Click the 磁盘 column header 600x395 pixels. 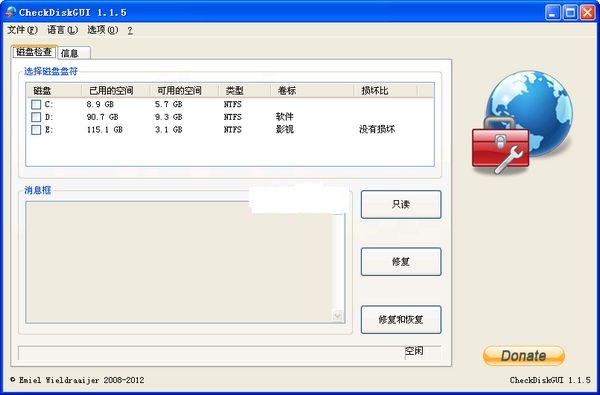click(54, 91)
